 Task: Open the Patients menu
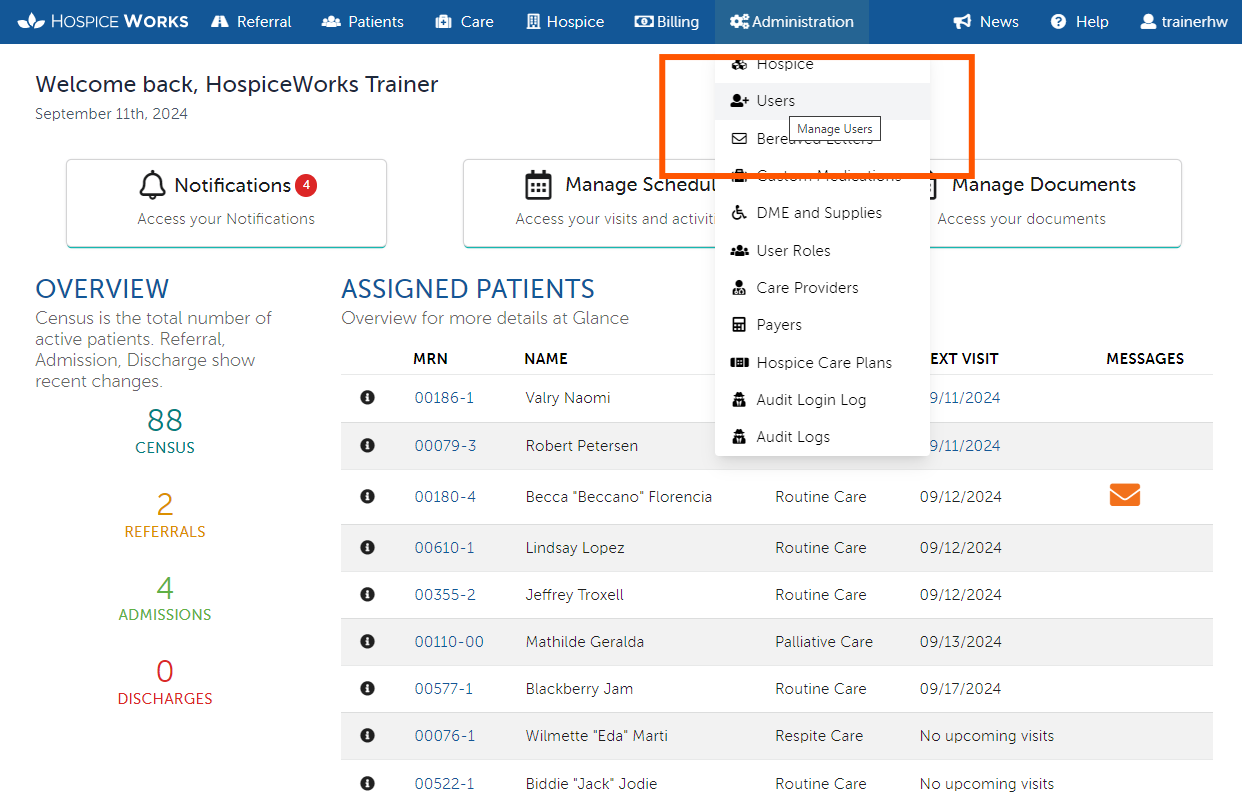pyautogui.click(x=363, y=21)
